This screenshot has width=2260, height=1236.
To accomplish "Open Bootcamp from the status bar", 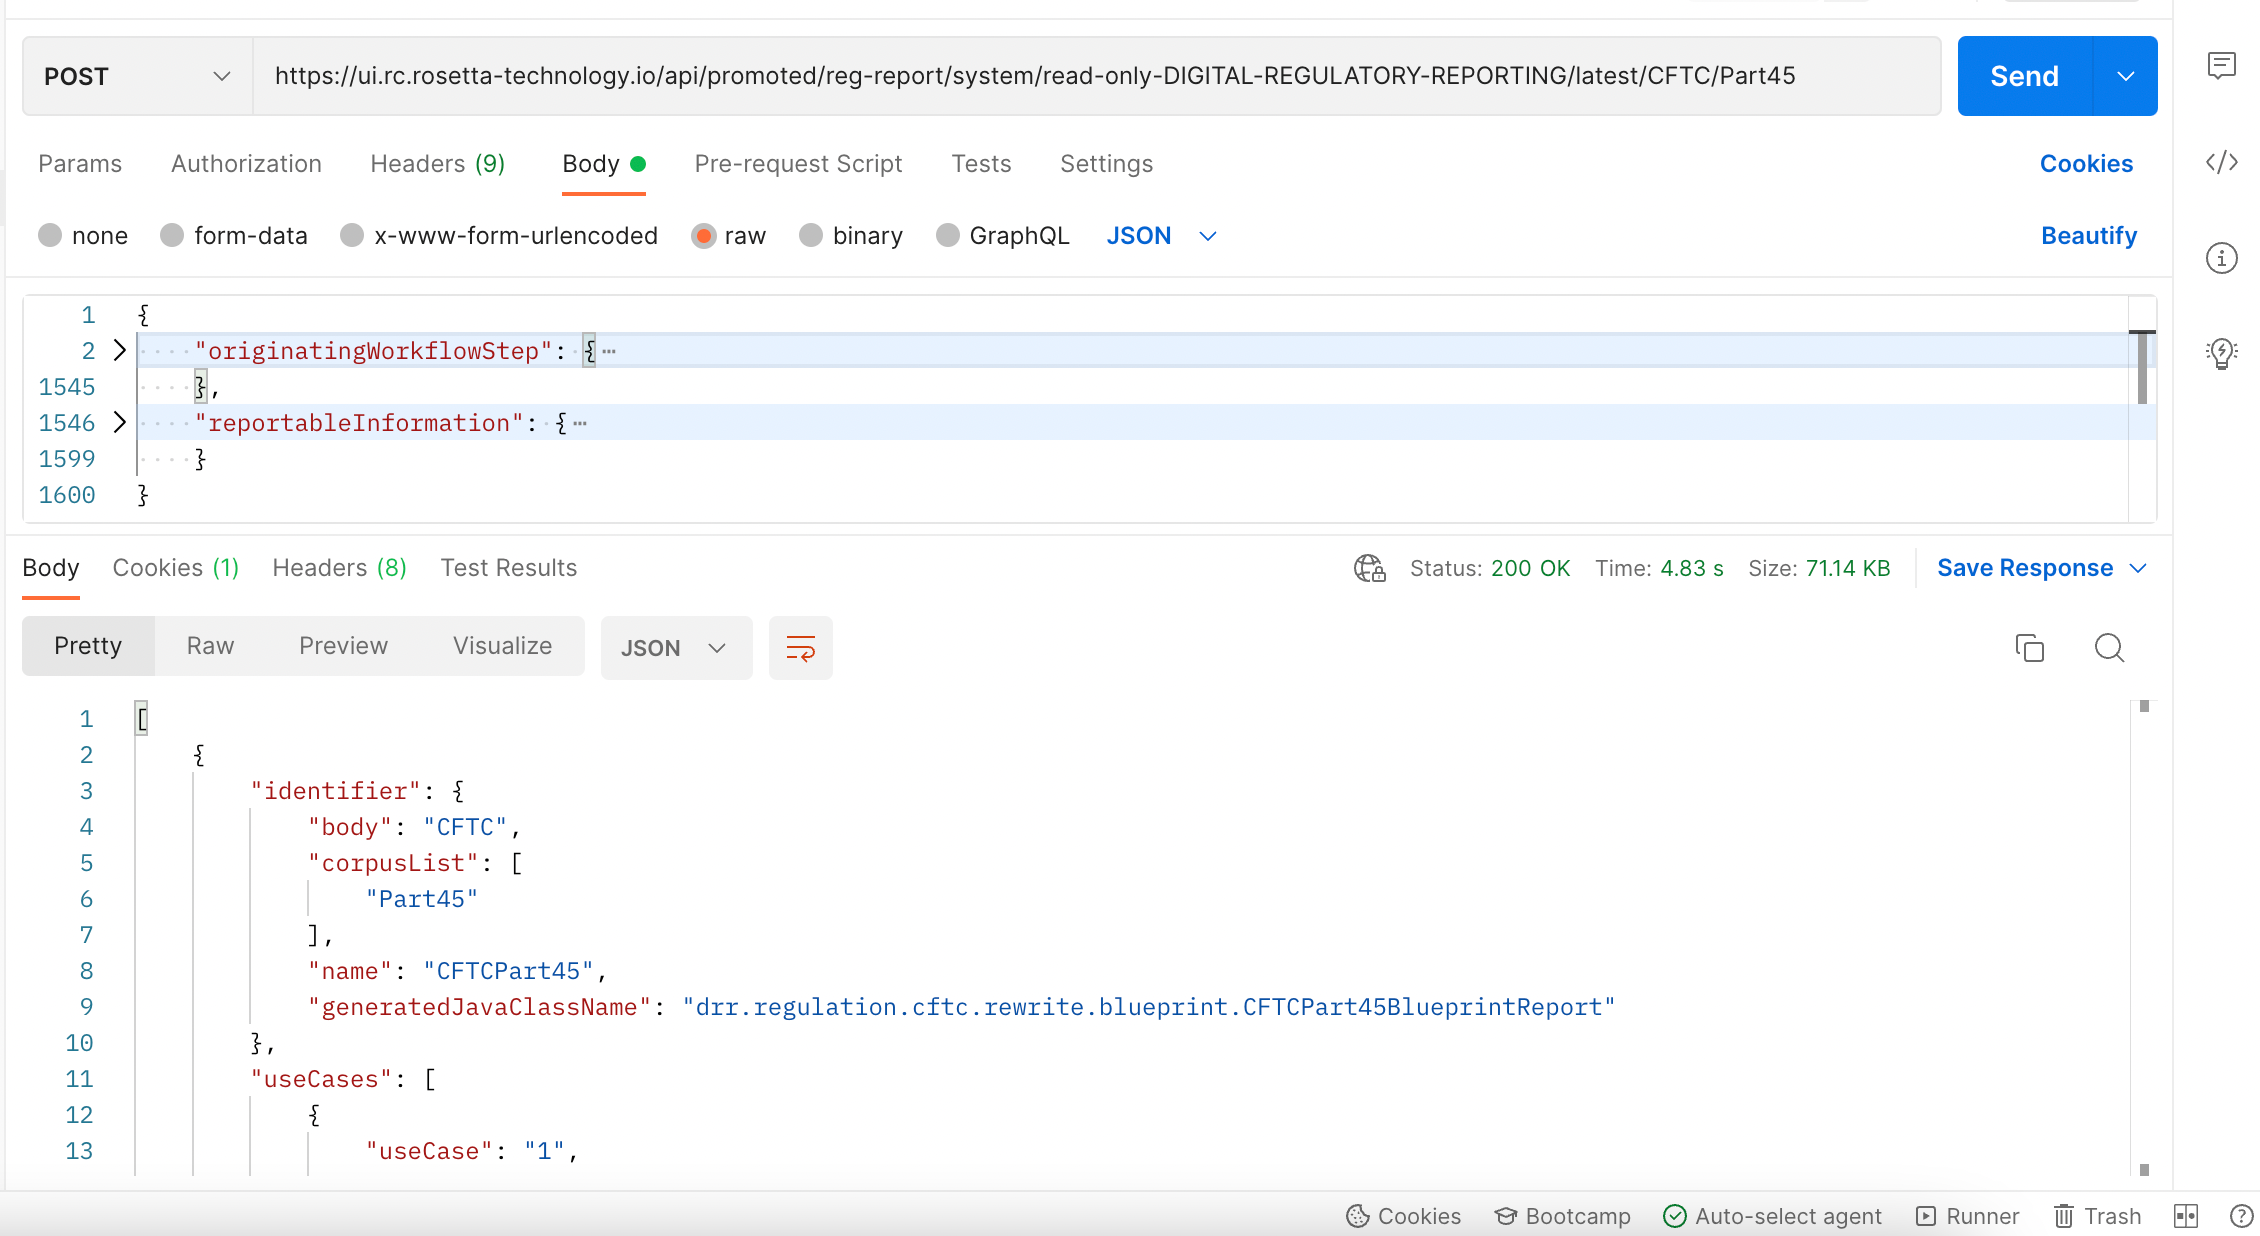I will click(x=1563, y=1216).
